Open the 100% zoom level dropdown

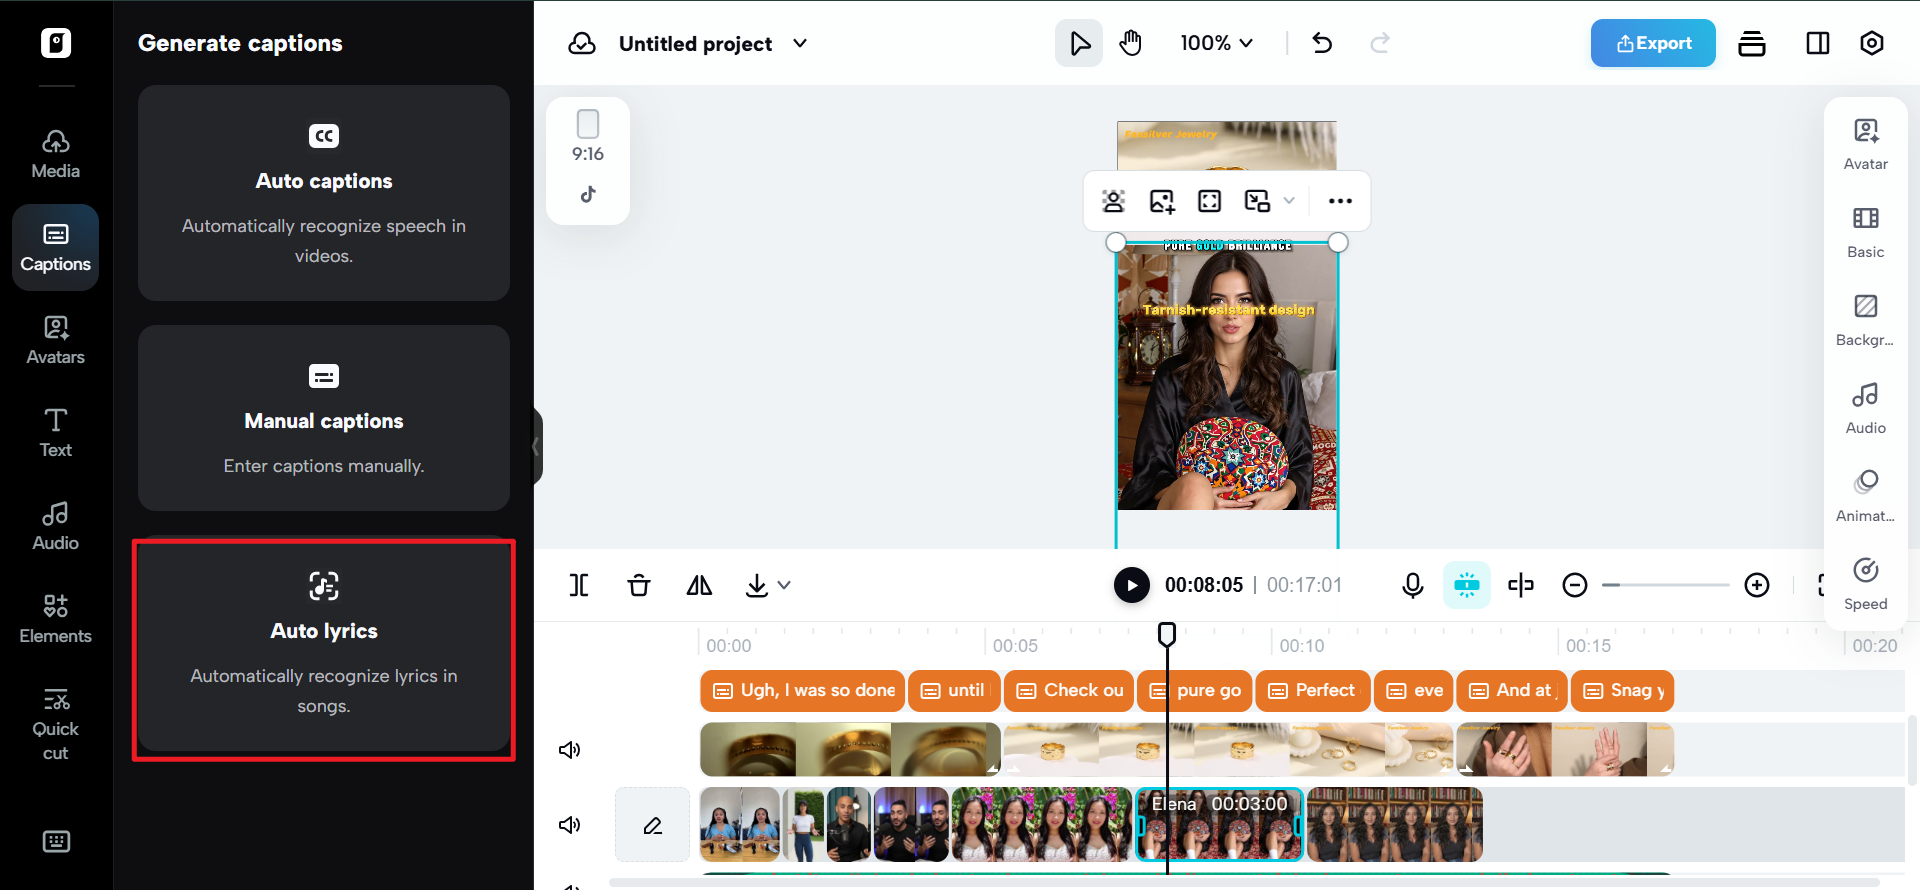pyautogui.click(x=1216, y=43)
